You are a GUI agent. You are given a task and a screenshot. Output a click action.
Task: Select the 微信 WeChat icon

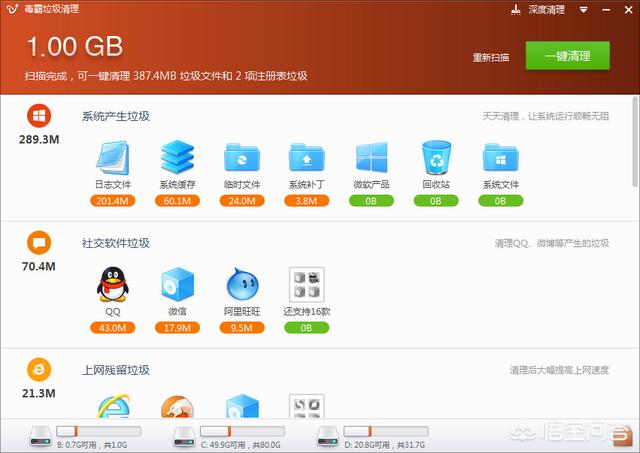[177, 284]
